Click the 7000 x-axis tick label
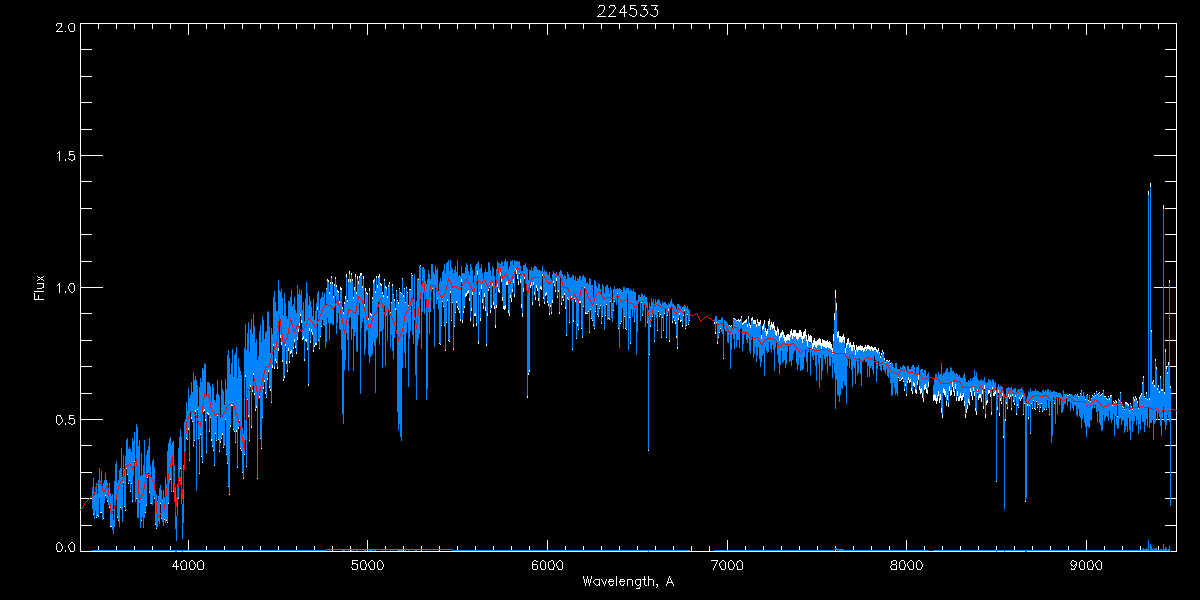The width and height of the screenshot is (1200, 600). click(727, 565)
